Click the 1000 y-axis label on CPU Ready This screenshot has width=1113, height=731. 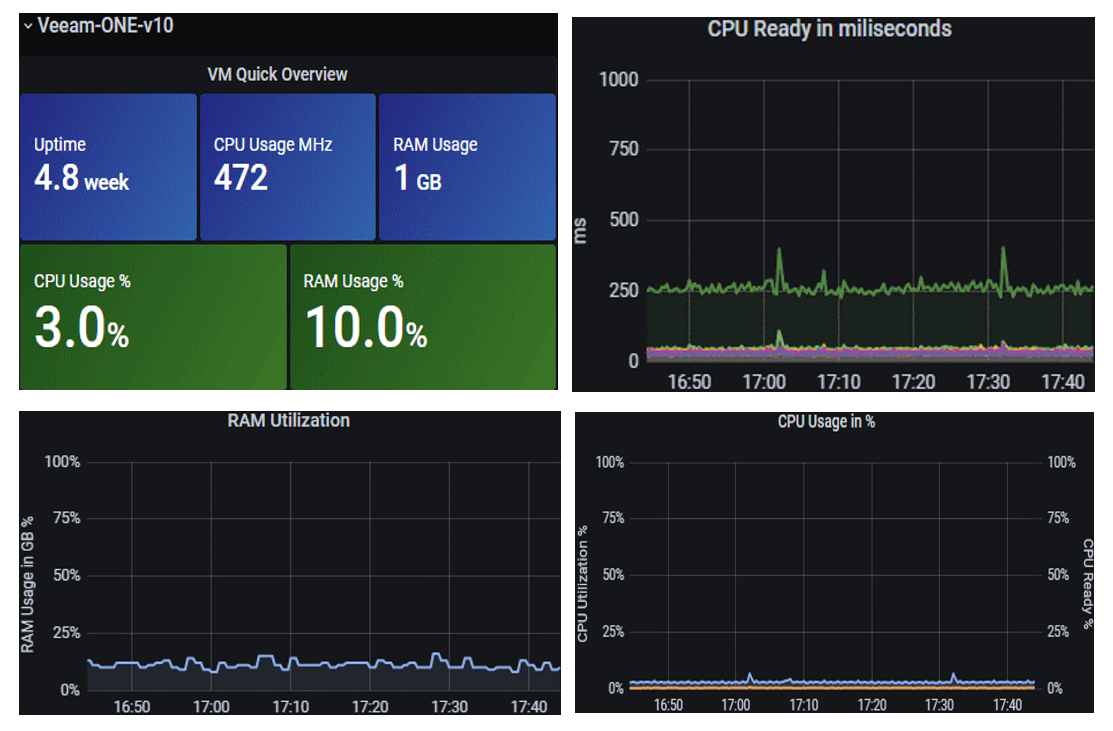pyautogui.click(x=618, y=79)
